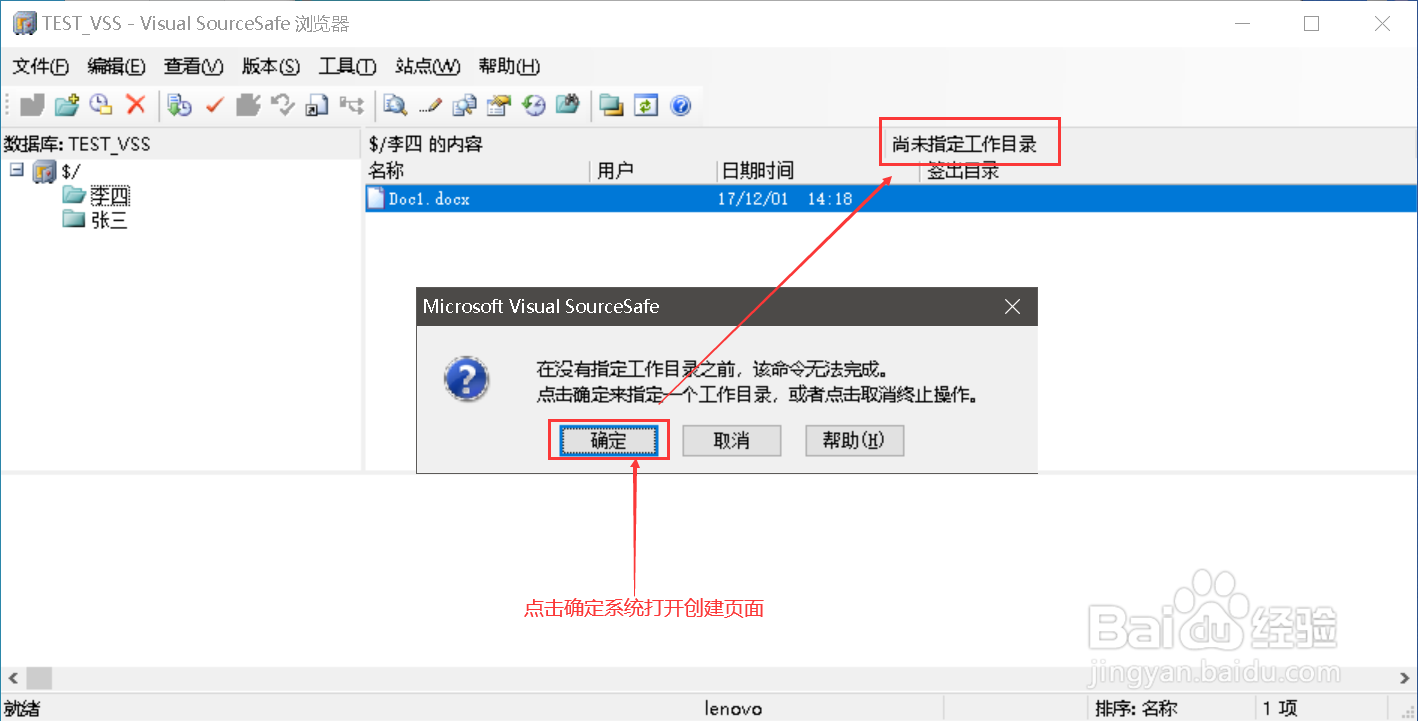Click the Show History icon
Viewport: 1418px width, 721px height.
coord(534,104)
